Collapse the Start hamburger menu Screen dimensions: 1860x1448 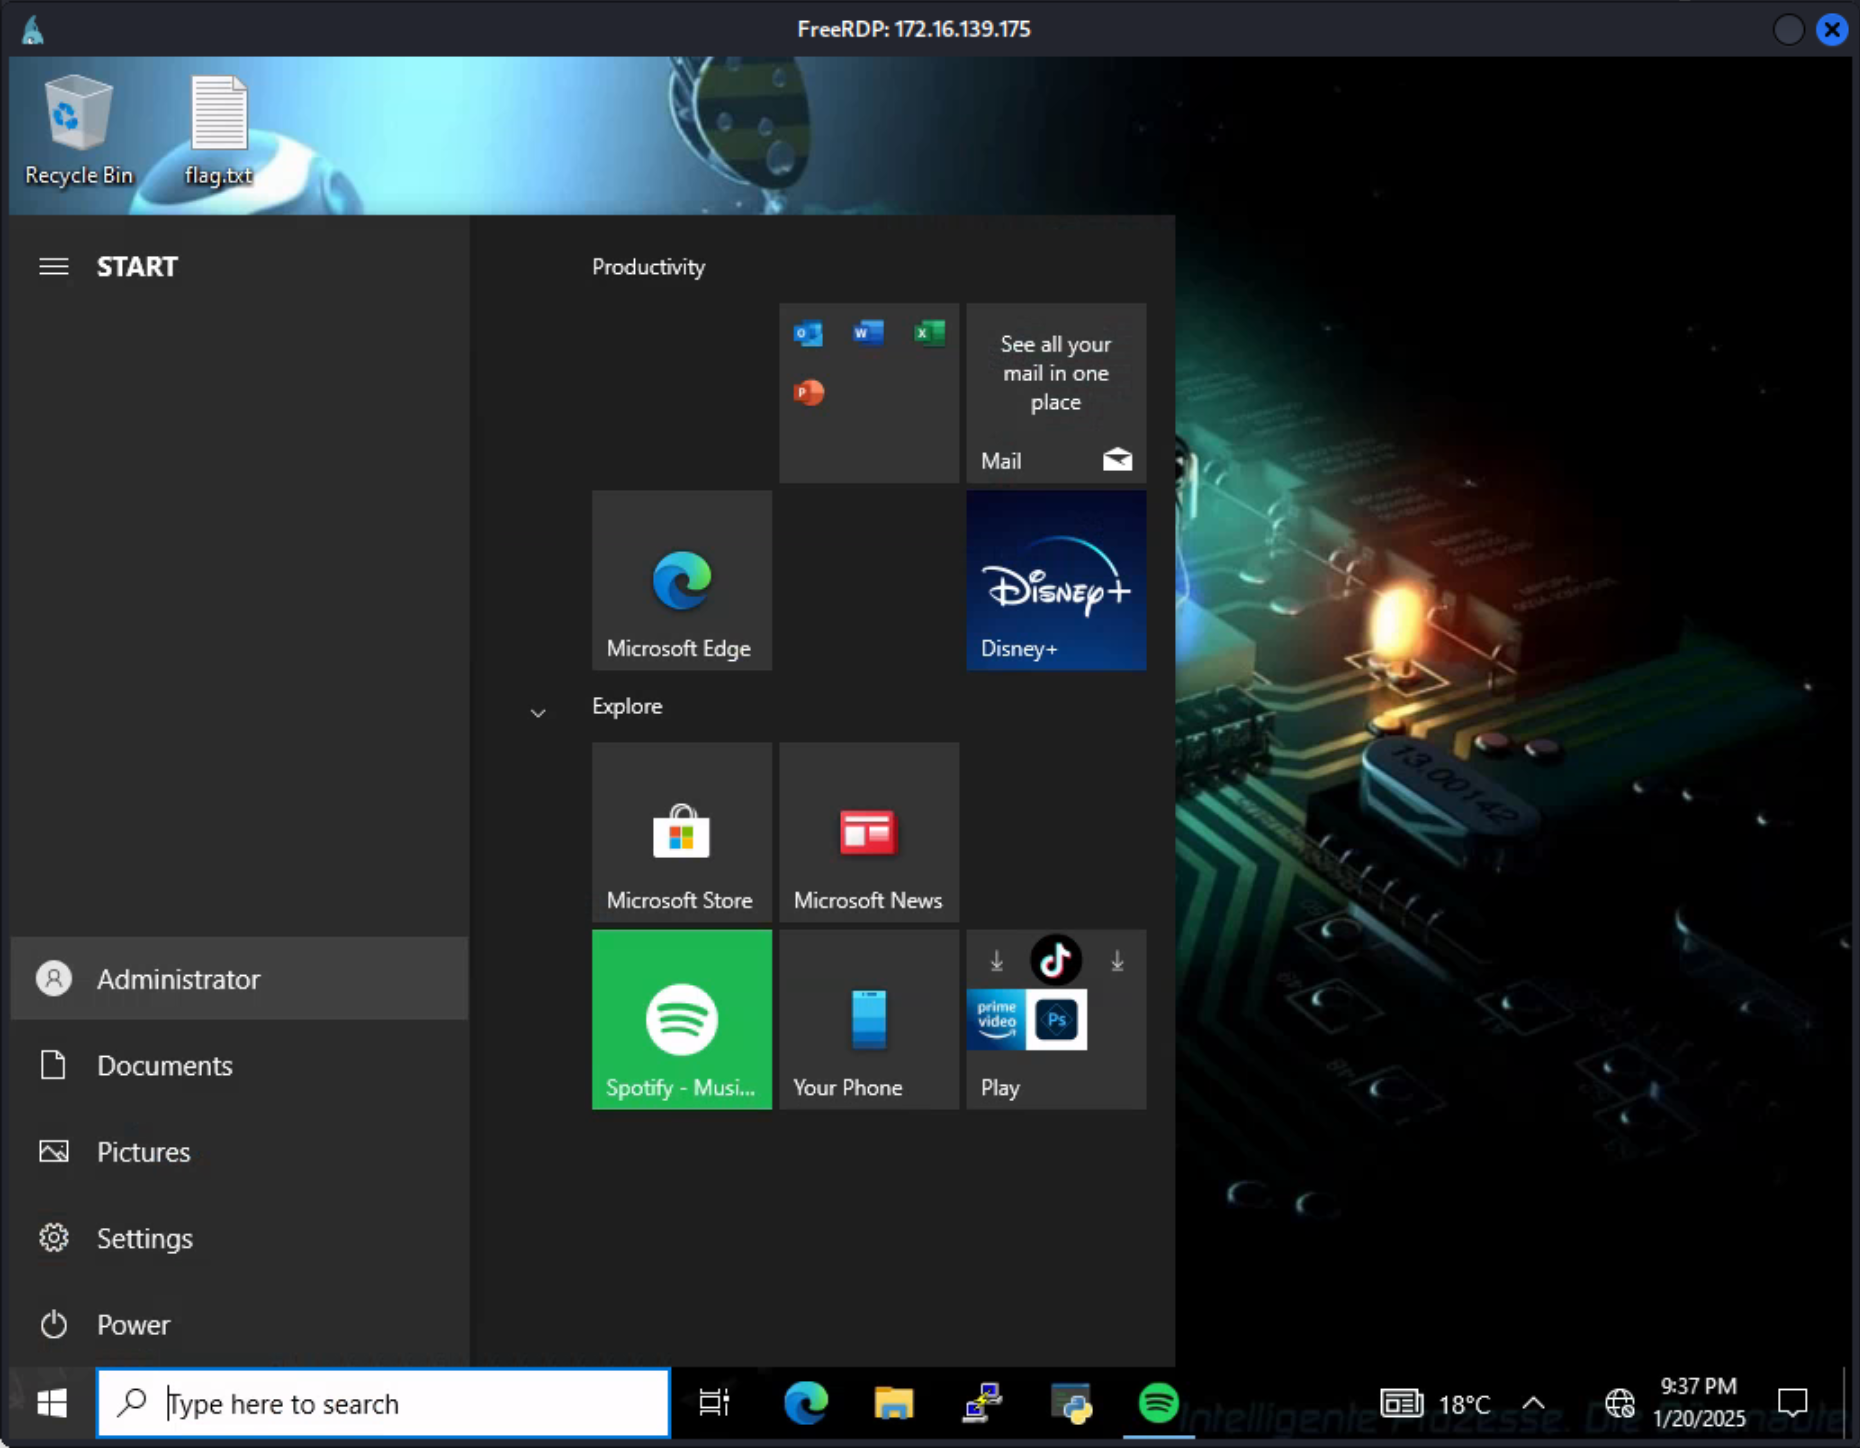point(54,267)
